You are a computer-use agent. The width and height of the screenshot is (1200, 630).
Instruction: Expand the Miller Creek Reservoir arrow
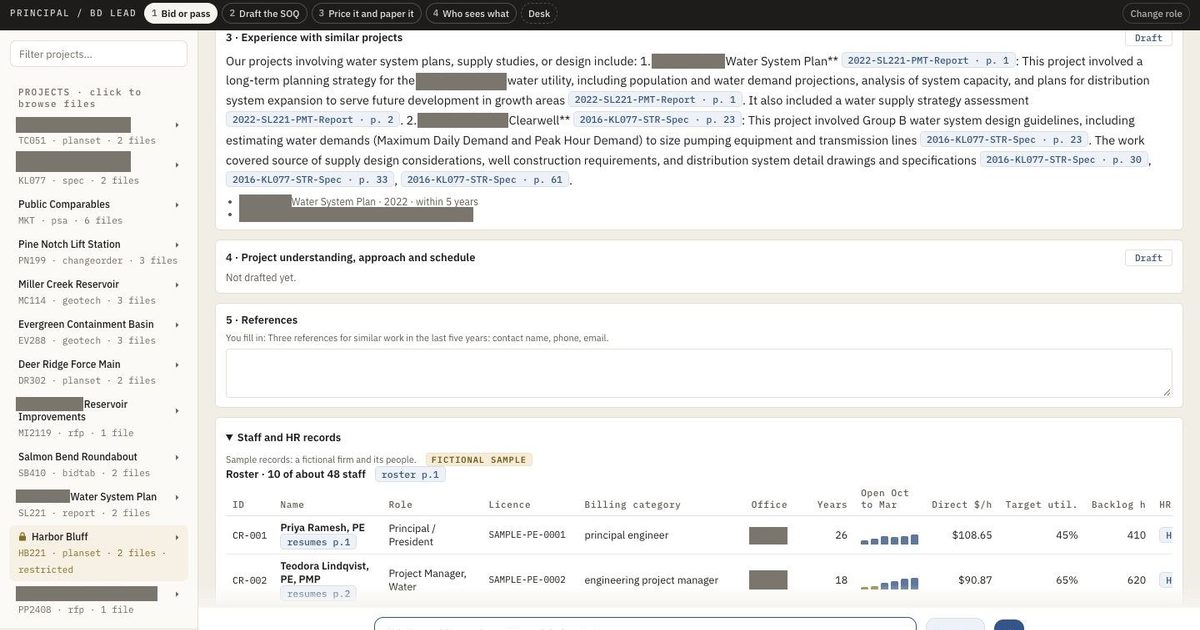[177, 285]
